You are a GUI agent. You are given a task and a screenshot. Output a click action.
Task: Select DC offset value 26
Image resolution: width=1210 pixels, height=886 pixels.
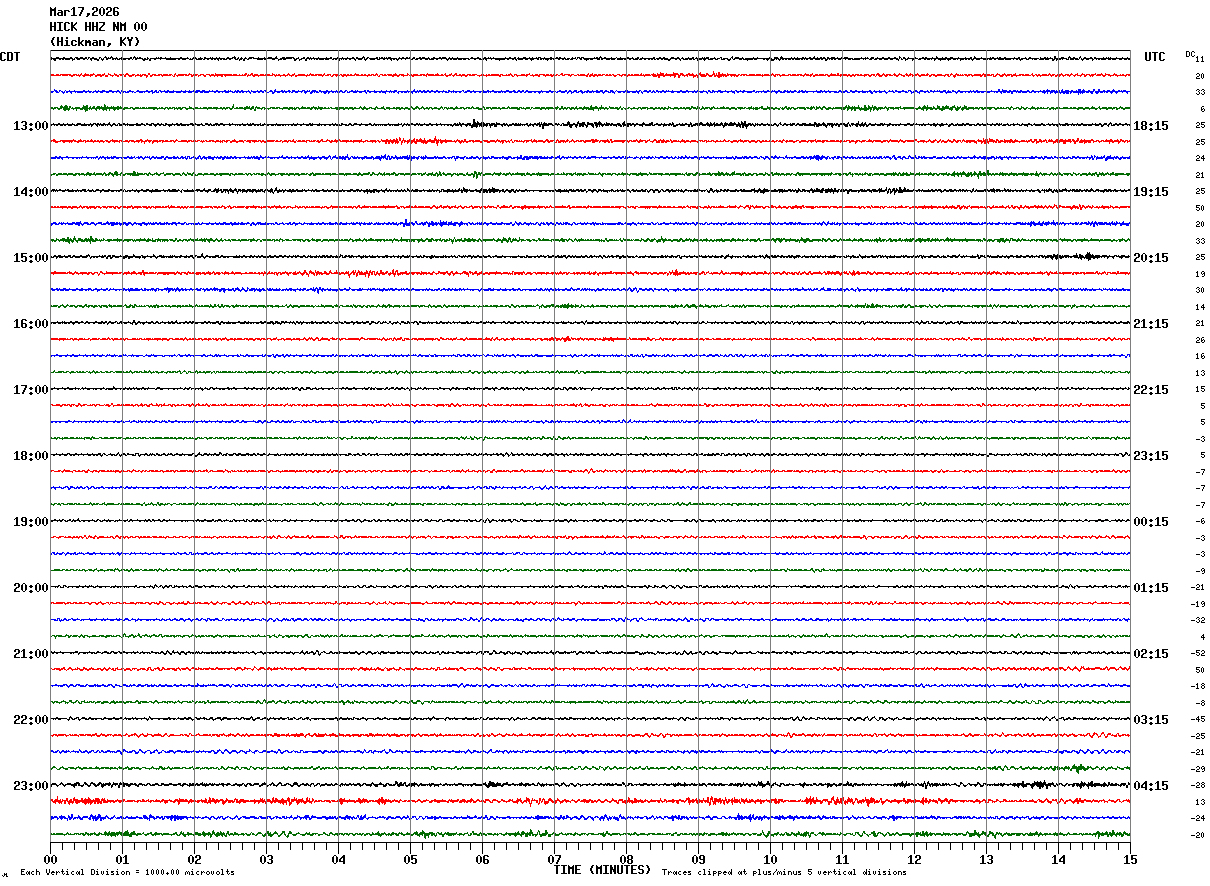click(x=1200, y=340)
